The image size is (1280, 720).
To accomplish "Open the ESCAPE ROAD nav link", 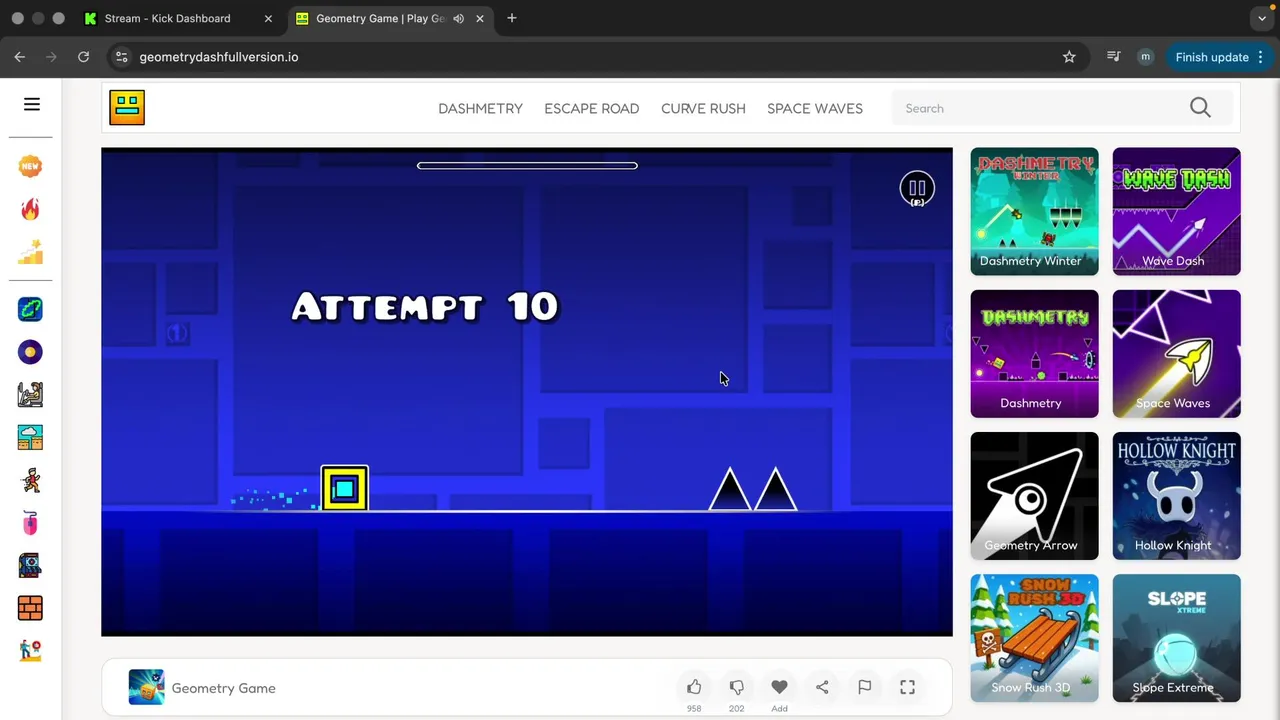I will pos(592,108).
